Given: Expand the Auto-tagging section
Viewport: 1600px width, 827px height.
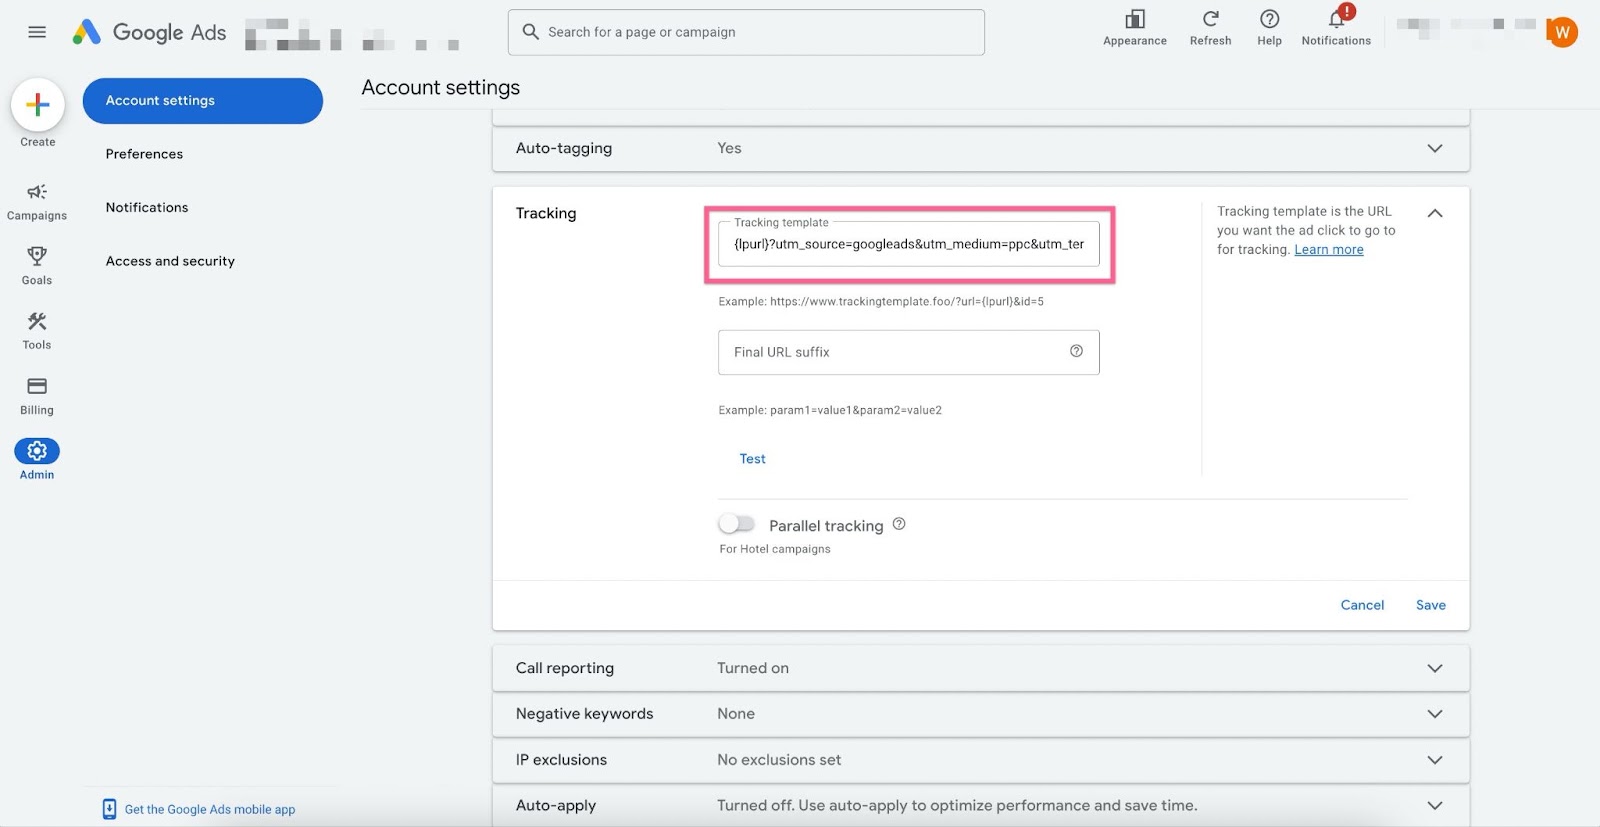Looking at the screenshot, I should click(x=1434, y=148).
